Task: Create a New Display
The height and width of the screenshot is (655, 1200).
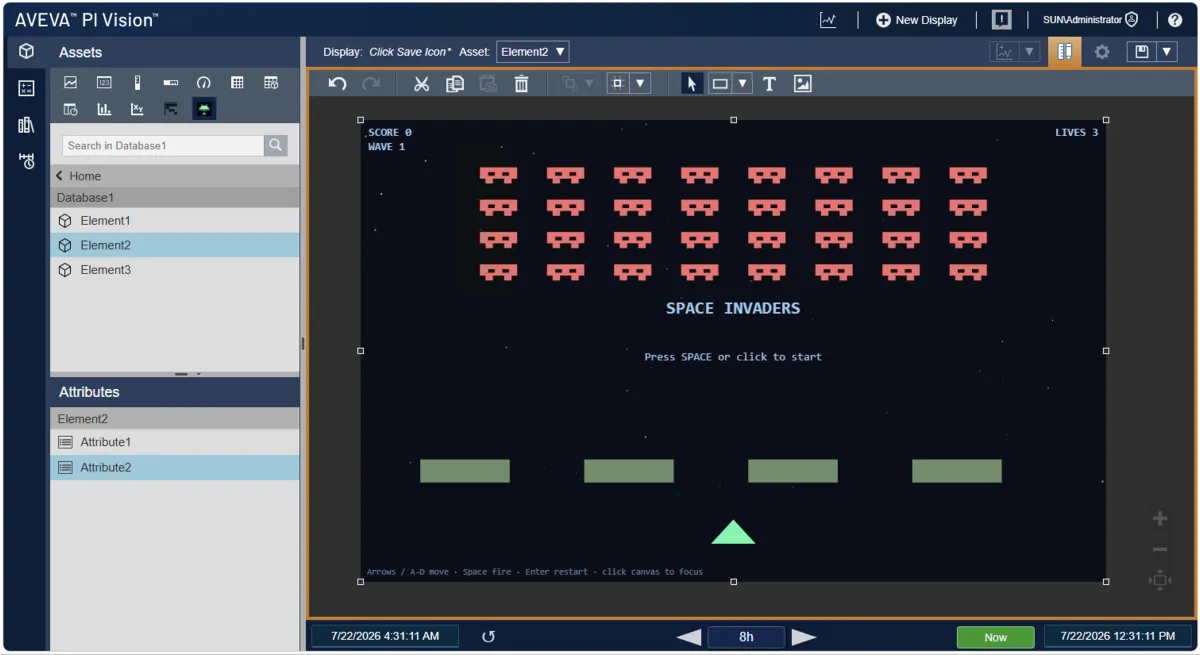Action: click(917, 20)
